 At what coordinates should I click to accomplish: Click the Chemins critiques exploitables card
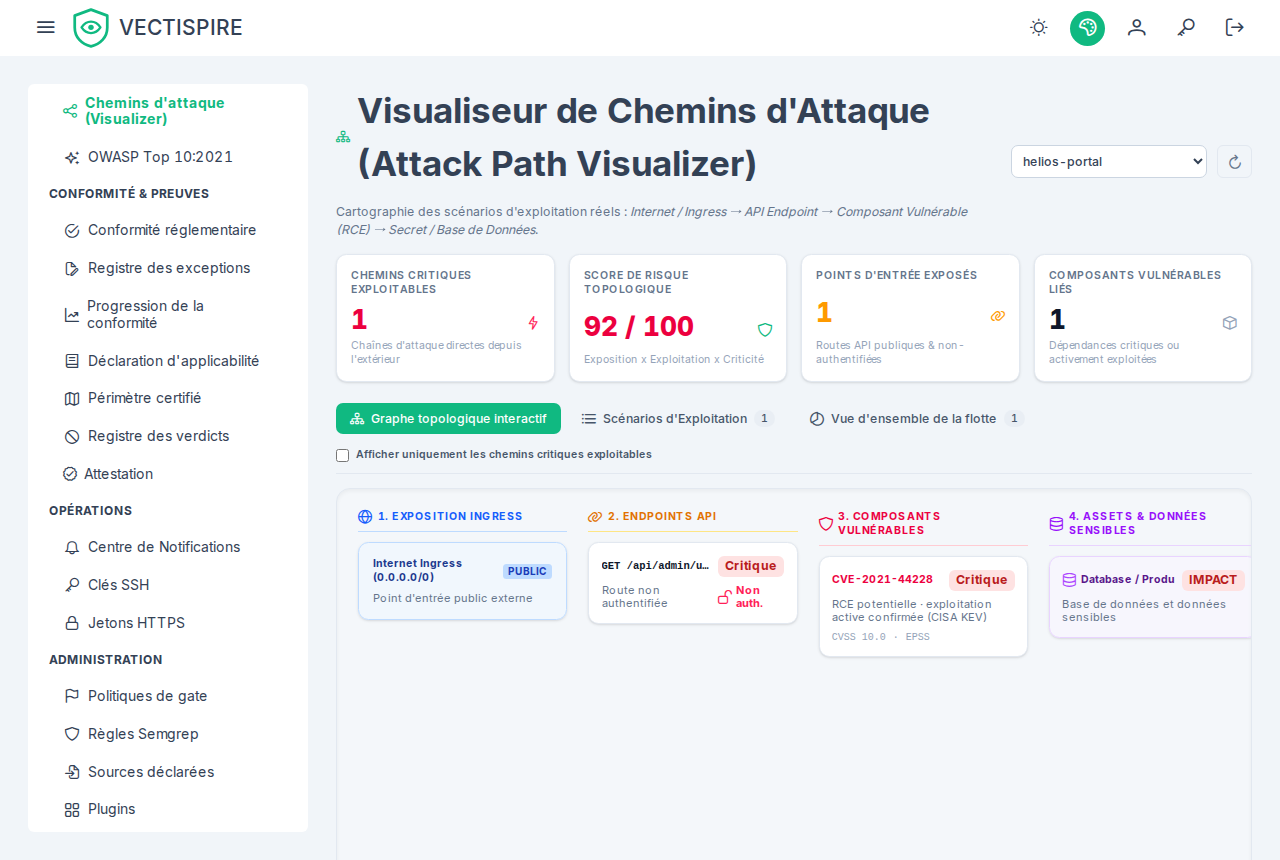tap(445, 318)
